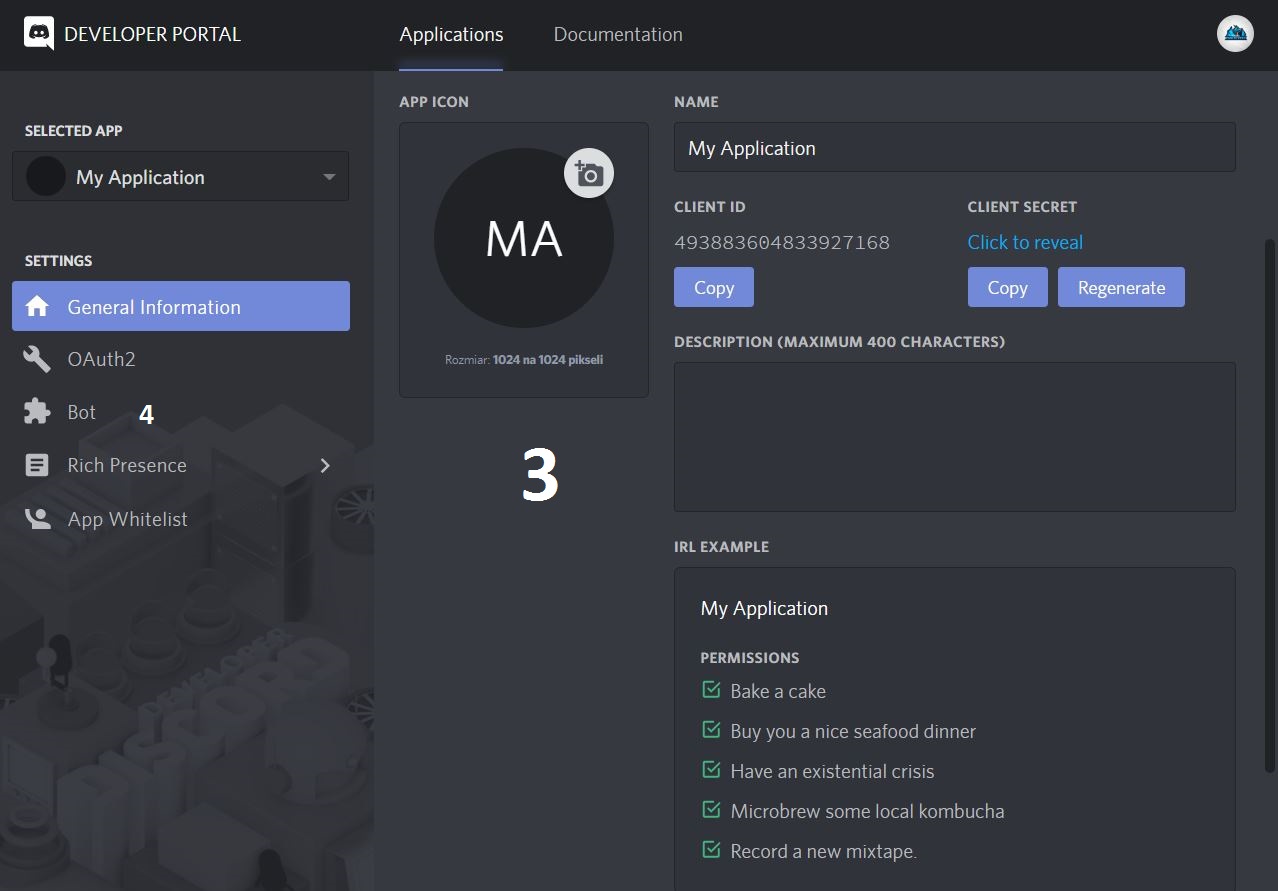Screen dimensions: 1278x891
Task: Click the application Name input field
Action: point(955,147)
